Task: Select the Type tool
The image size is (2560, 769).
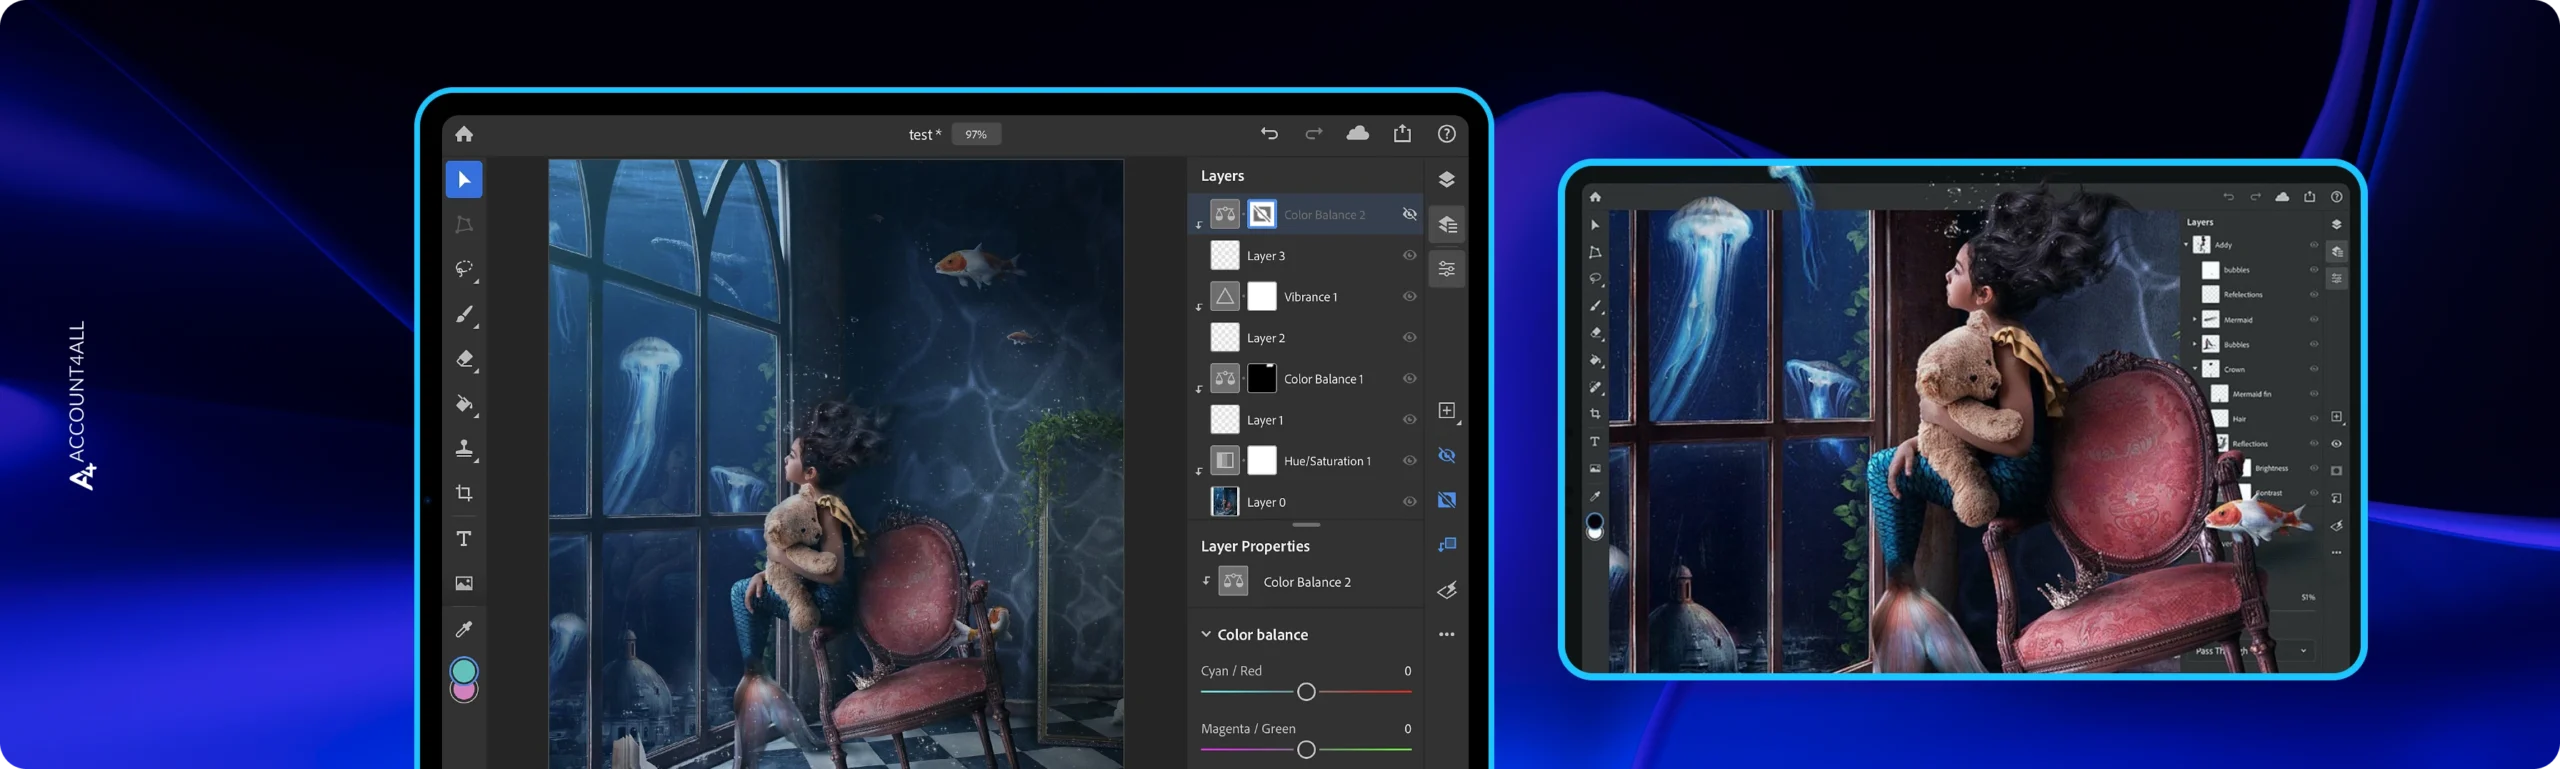Action: (464, 539)
